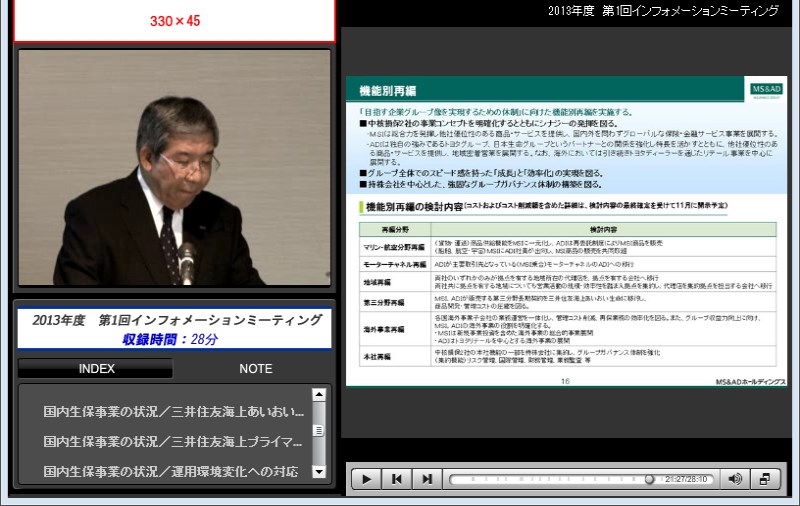
Task: Click the 収録時間:28分 label
Action: 170,339
